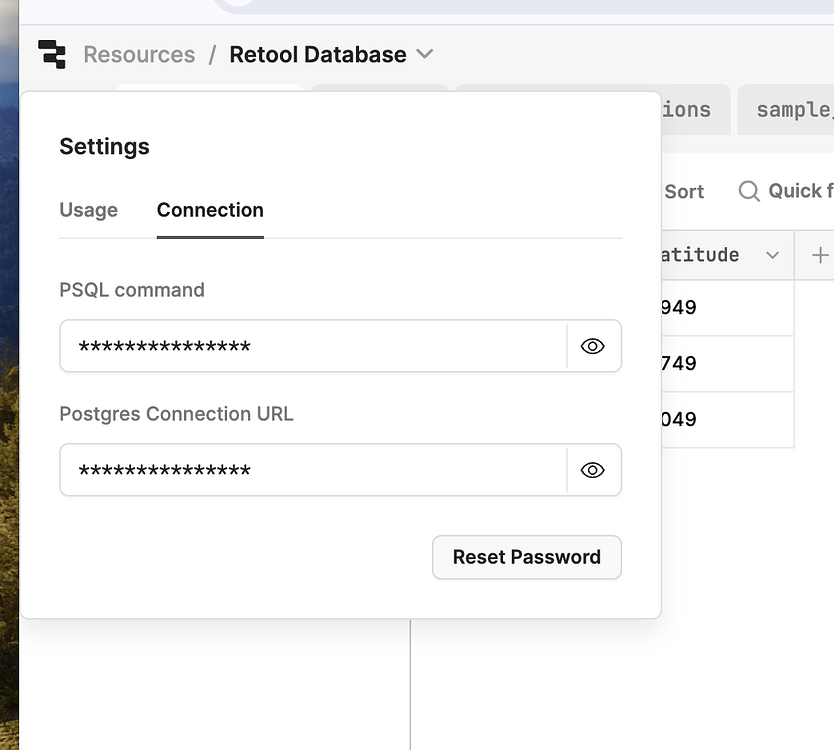834x750 pixels.
Task: Select the Connection tab
Action: (x=210, y=210)
